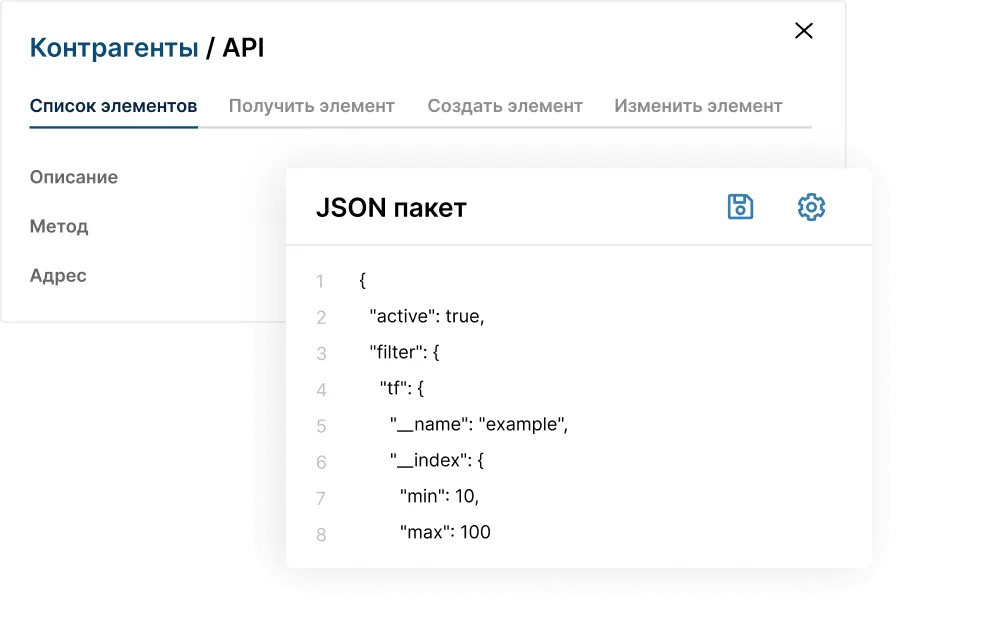1000x622 pixels.
Task: Select the Создать элемент tab
Action: click(504, 106)
